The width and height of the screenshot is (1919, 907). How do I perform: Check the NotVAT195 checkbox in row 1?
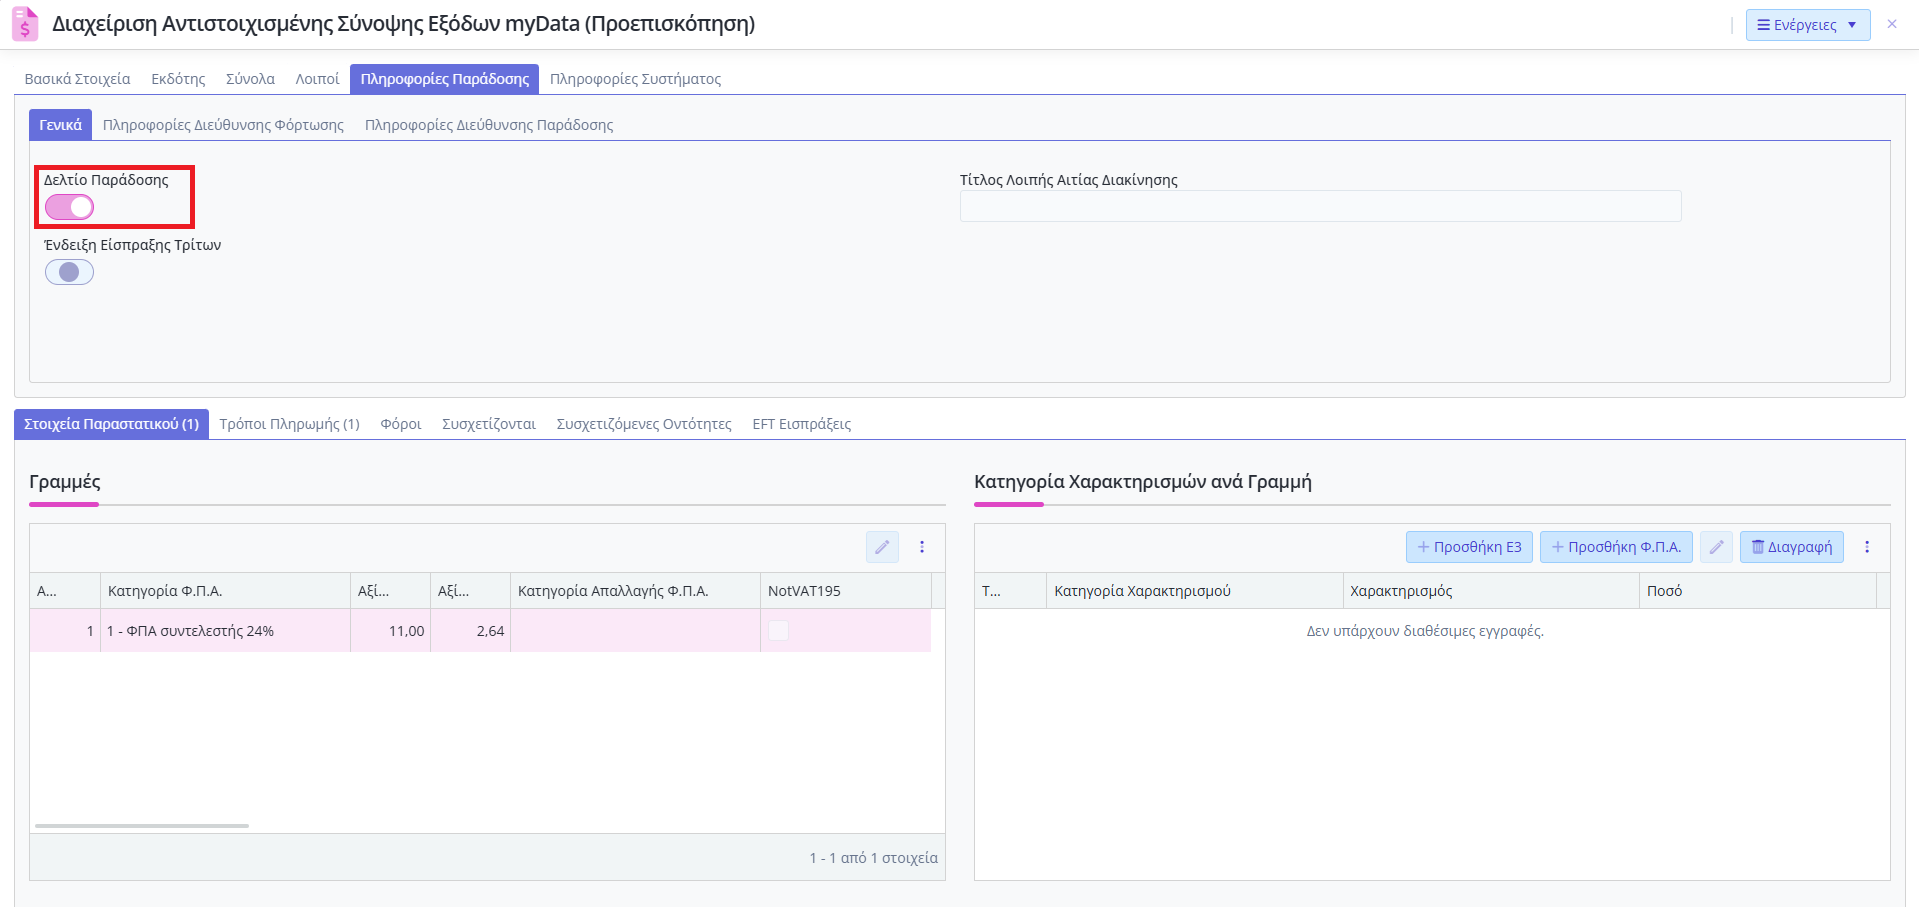click(x=778, y=631)
